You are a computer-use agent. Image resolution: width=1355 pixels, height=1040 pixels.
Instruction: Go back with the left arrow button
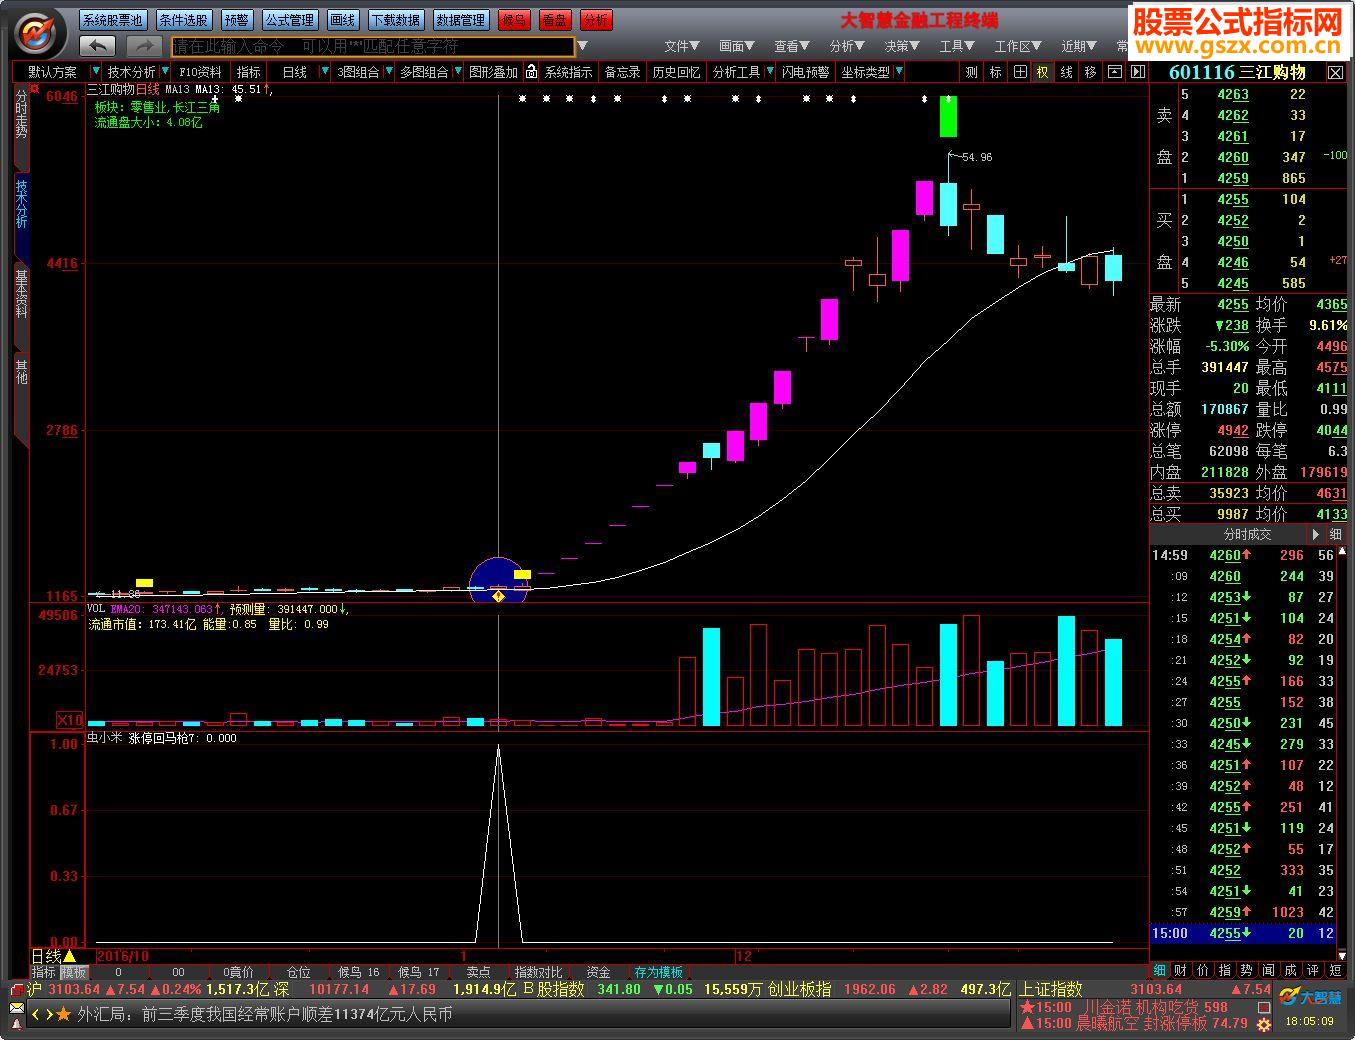click(x=98, y=46)
